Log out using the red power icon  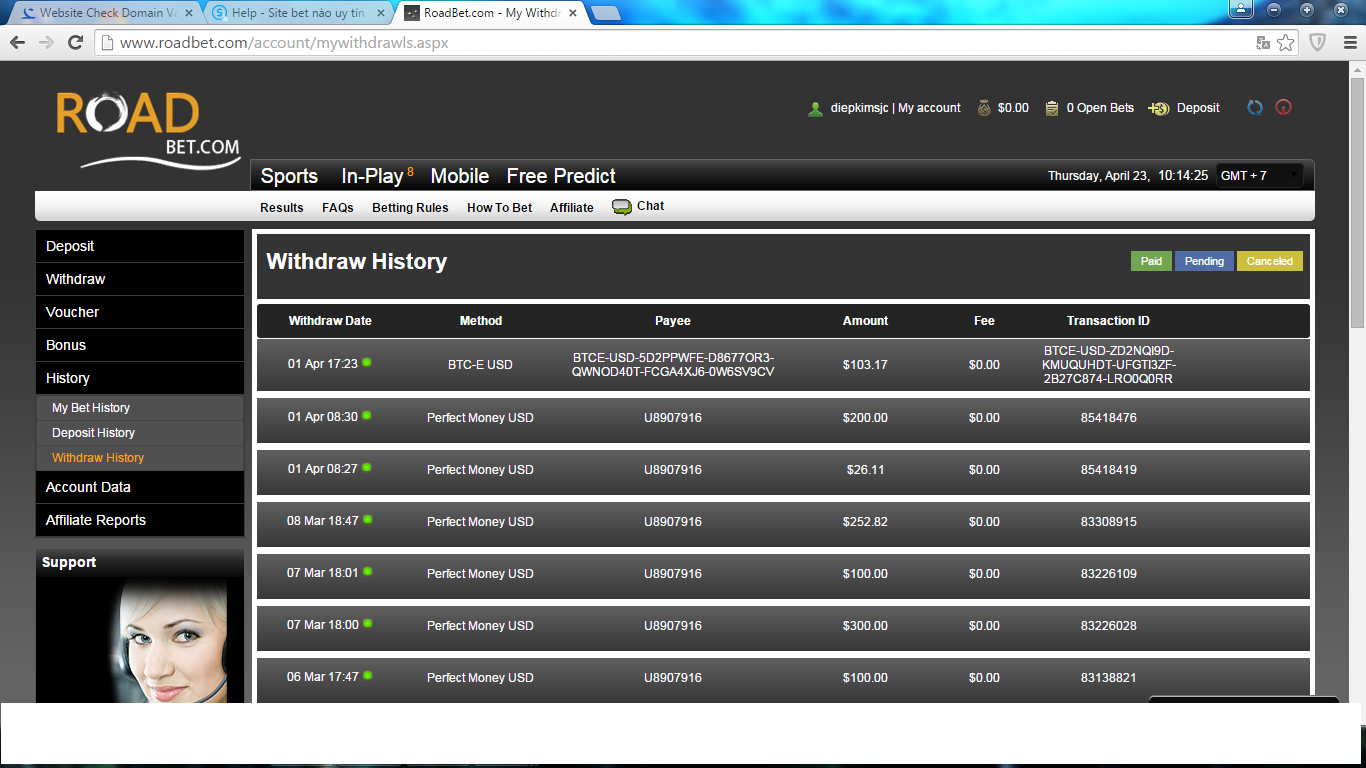click(1284, 108)
